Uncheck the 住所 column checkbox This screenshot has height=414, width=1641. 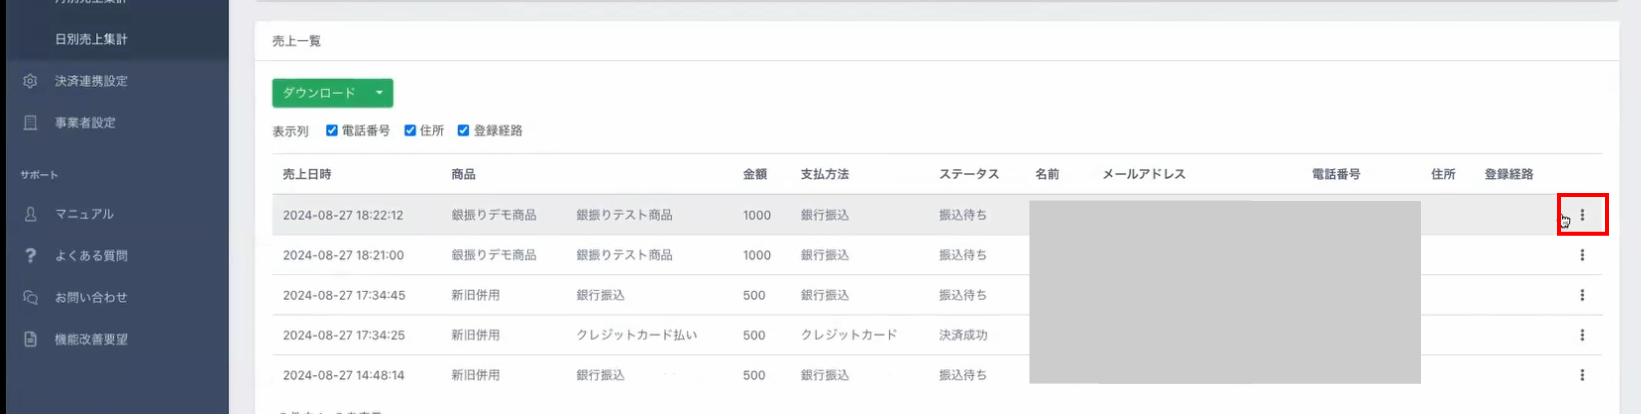(x=410, y=130)
